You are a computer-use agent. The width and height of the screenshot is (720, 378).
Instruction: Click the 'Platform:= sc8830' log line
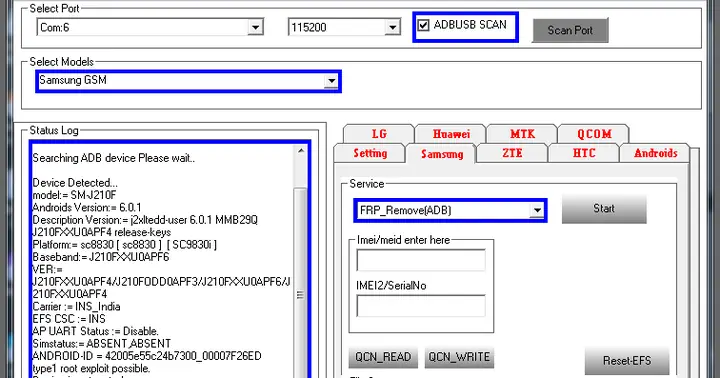click(x=124, y=245)
